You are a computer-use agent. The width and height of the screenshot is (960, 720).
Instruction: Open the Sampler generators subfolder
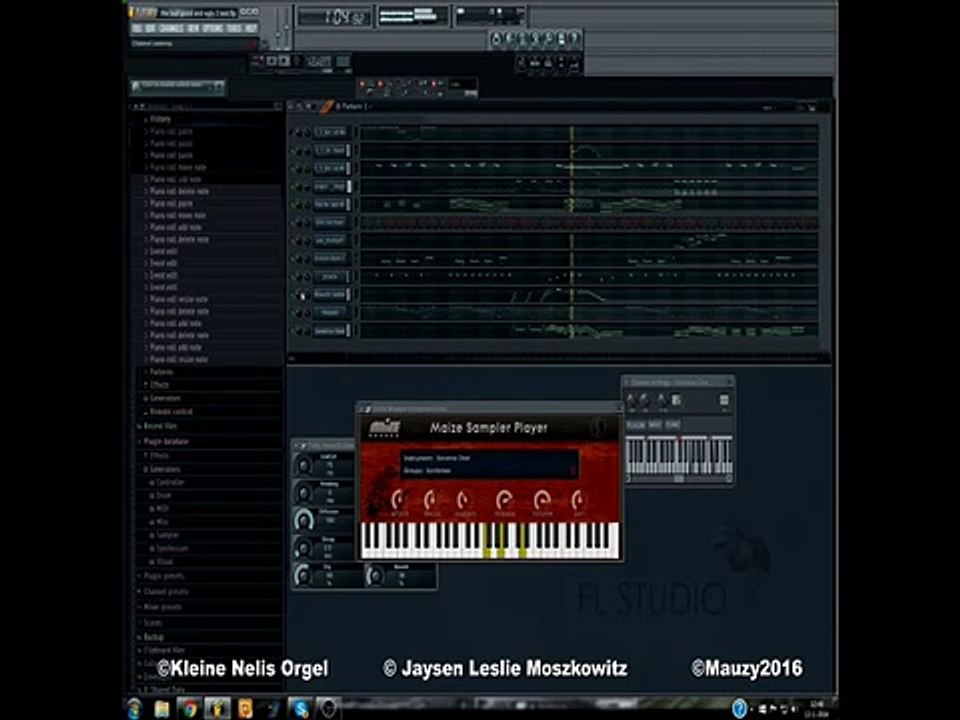point(165,535)
